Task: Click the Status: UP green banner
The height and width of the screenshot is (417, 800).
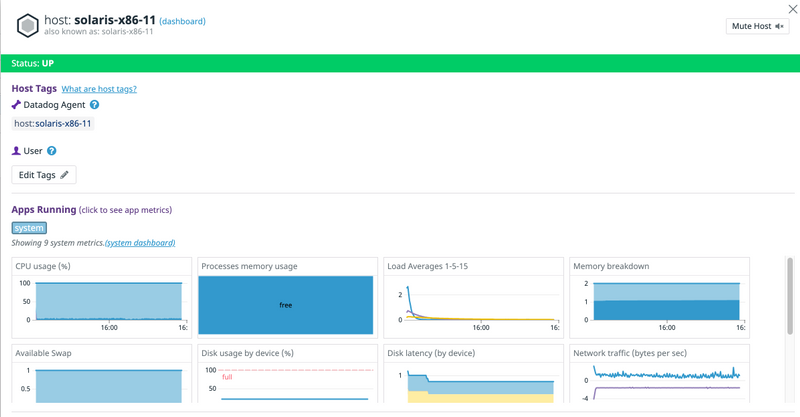Action: [x=400, y=63]
